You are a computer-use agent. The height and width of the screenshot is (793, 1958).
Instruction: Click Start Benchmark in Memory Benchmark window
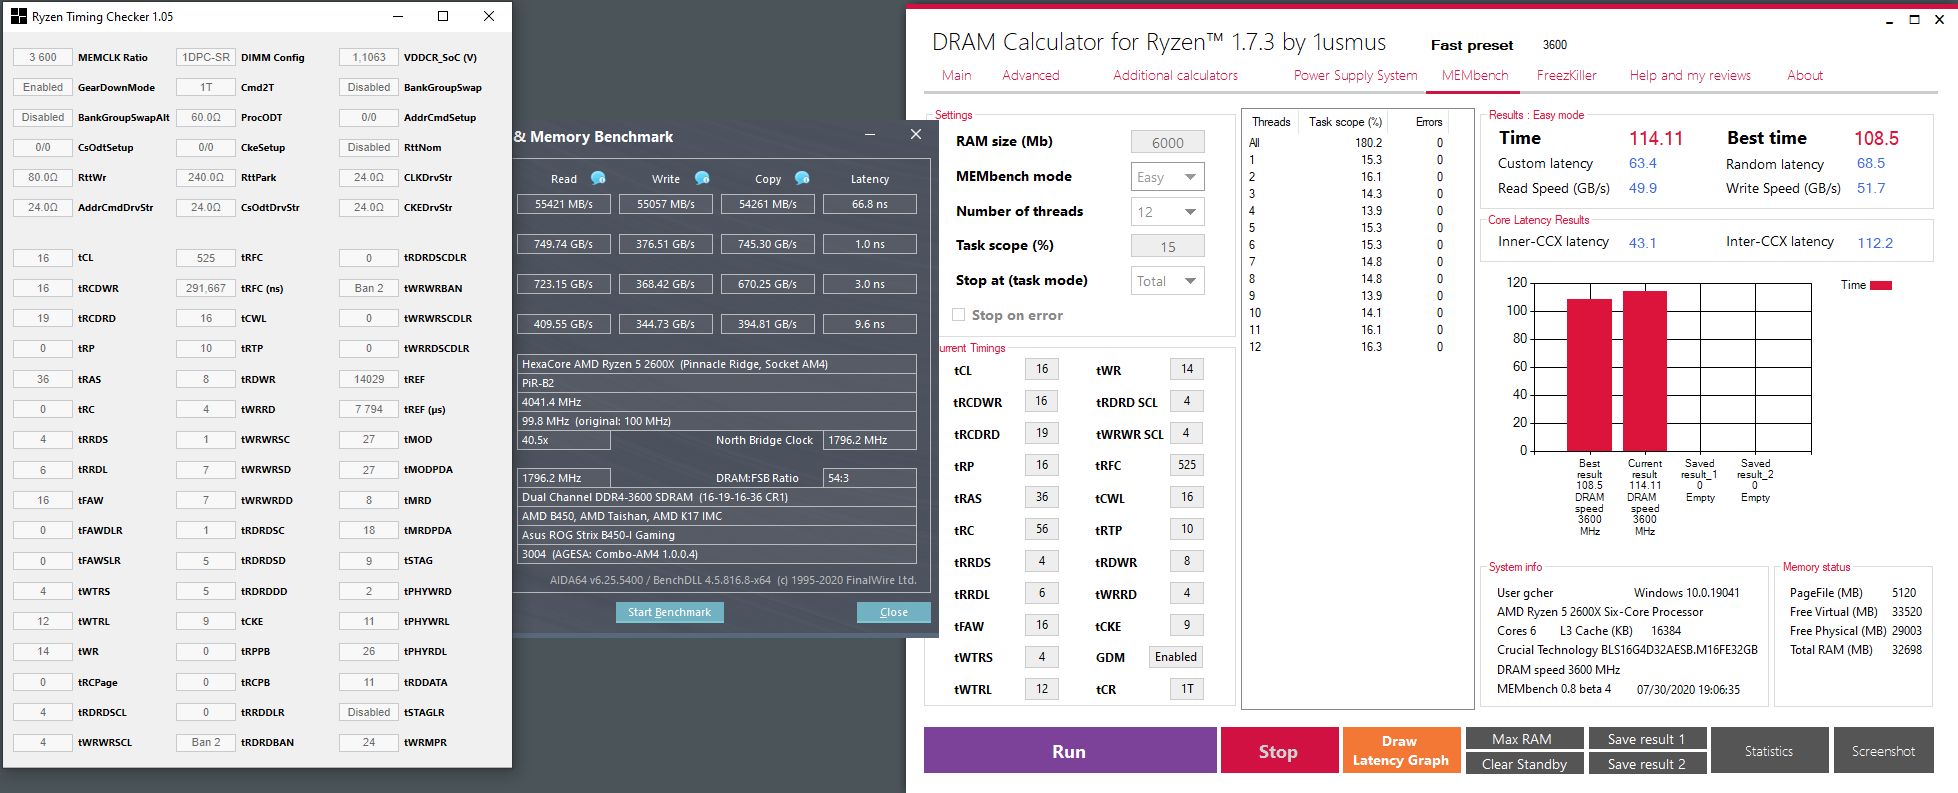click(669, 612)
